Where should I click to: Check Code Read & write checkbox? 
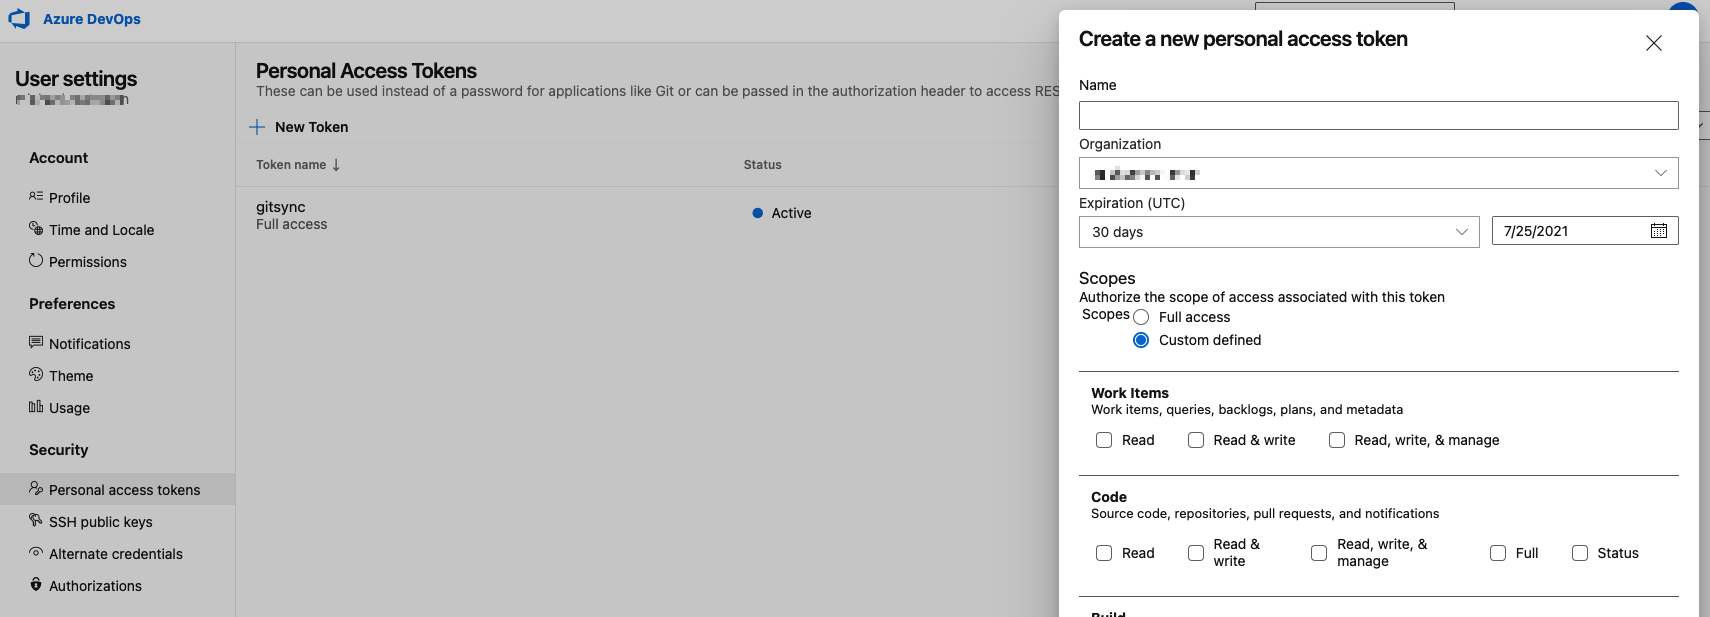(x=1196, y=553)
